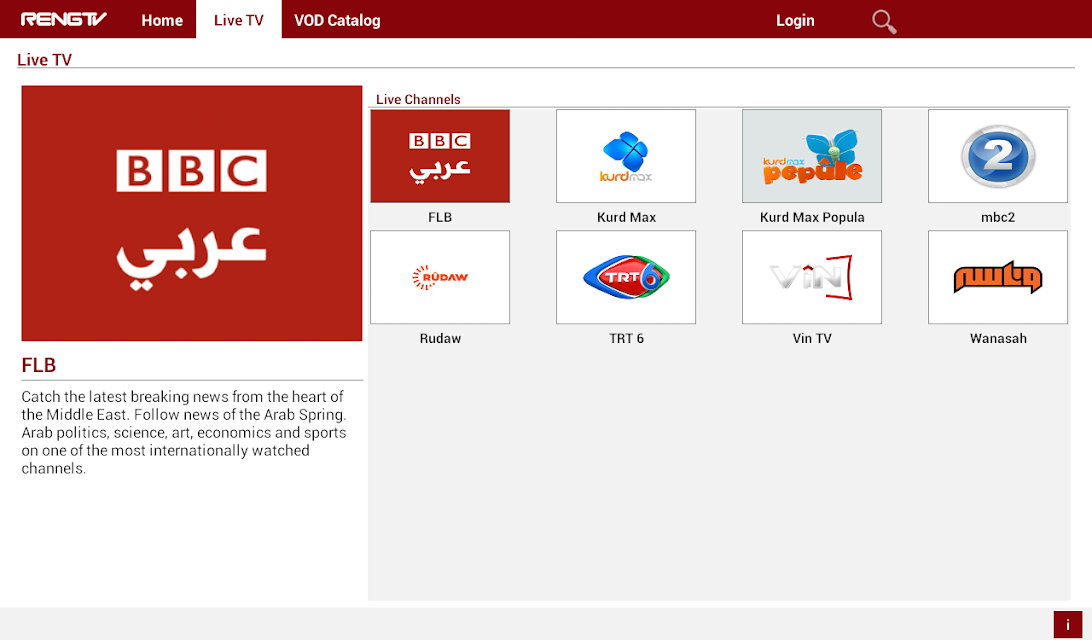1092x640 pixels.
Task: Select the Rudaw channel logo
Action: pyautogui.click(x=440, y=277)
